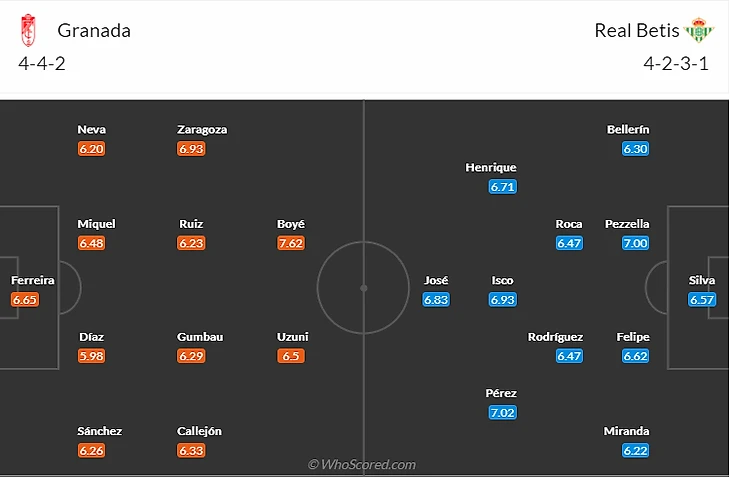730x477 pixels.
Task: Click Granada's 4-4-2 formation label
Action: click(42, 63)
